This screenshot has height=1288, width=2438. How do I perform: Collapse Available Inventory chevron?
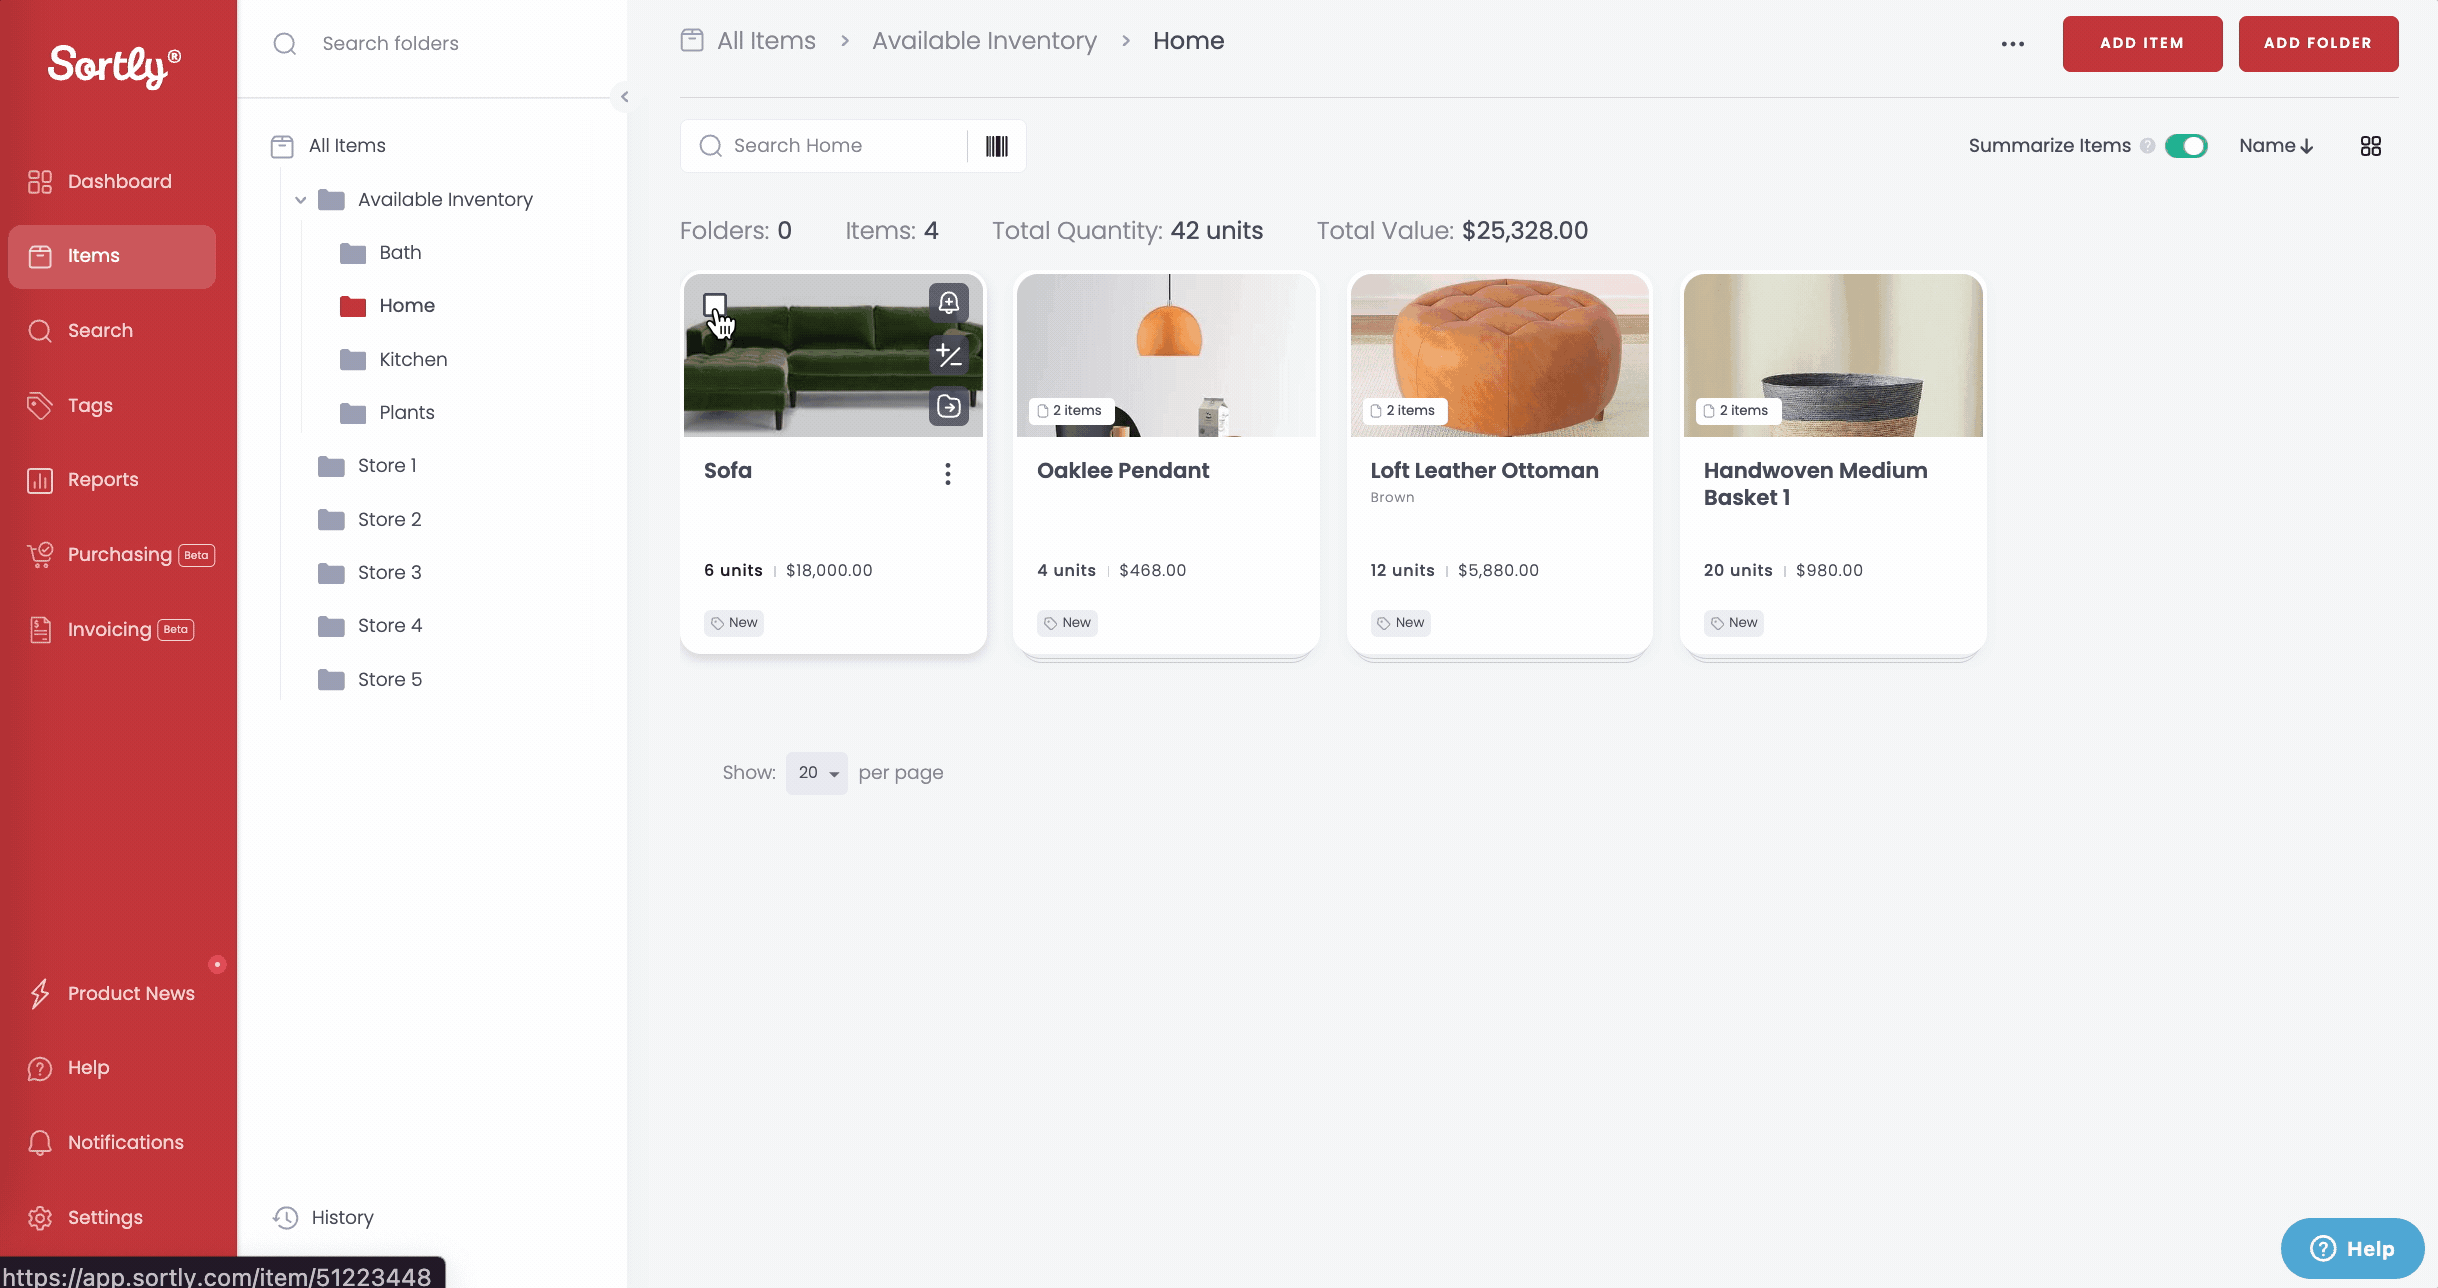point(300,200)
